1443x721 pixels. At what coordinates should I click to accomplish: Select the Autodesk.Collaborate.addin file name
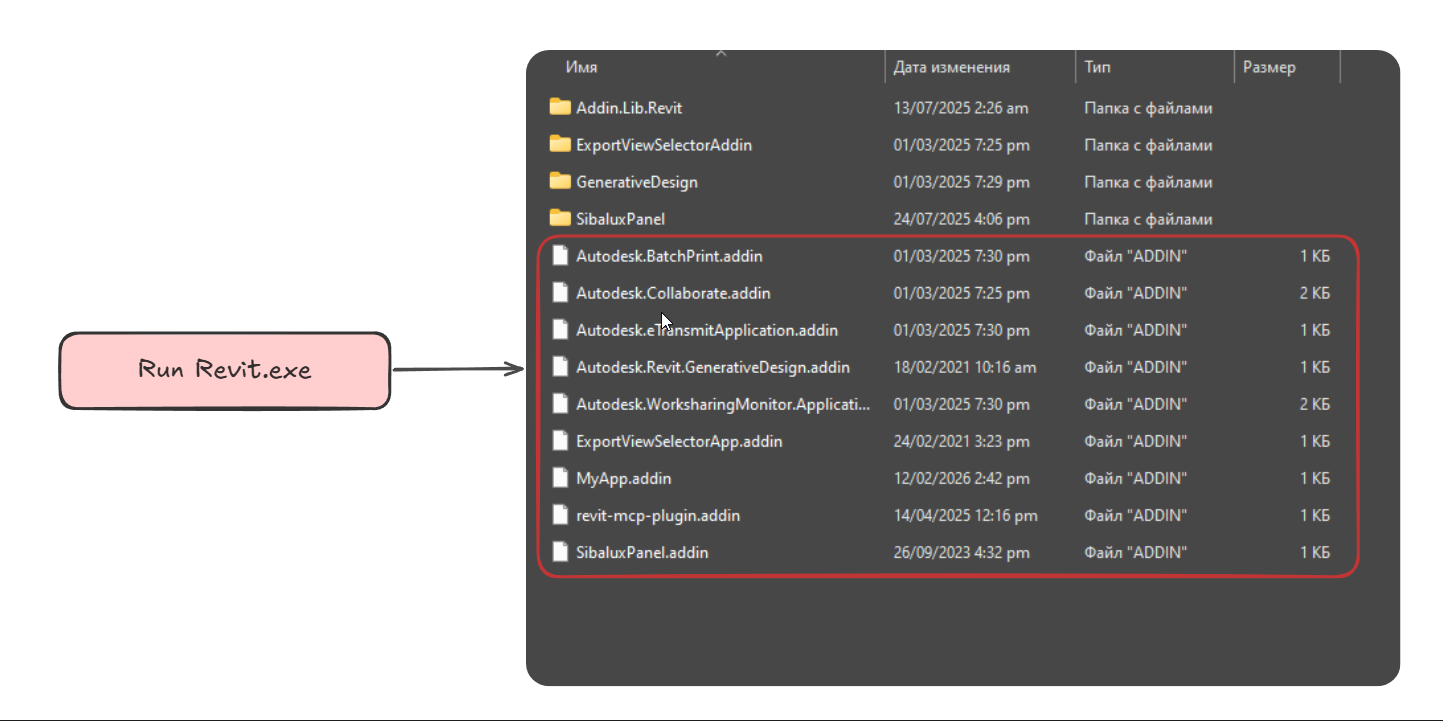[672, 293]
